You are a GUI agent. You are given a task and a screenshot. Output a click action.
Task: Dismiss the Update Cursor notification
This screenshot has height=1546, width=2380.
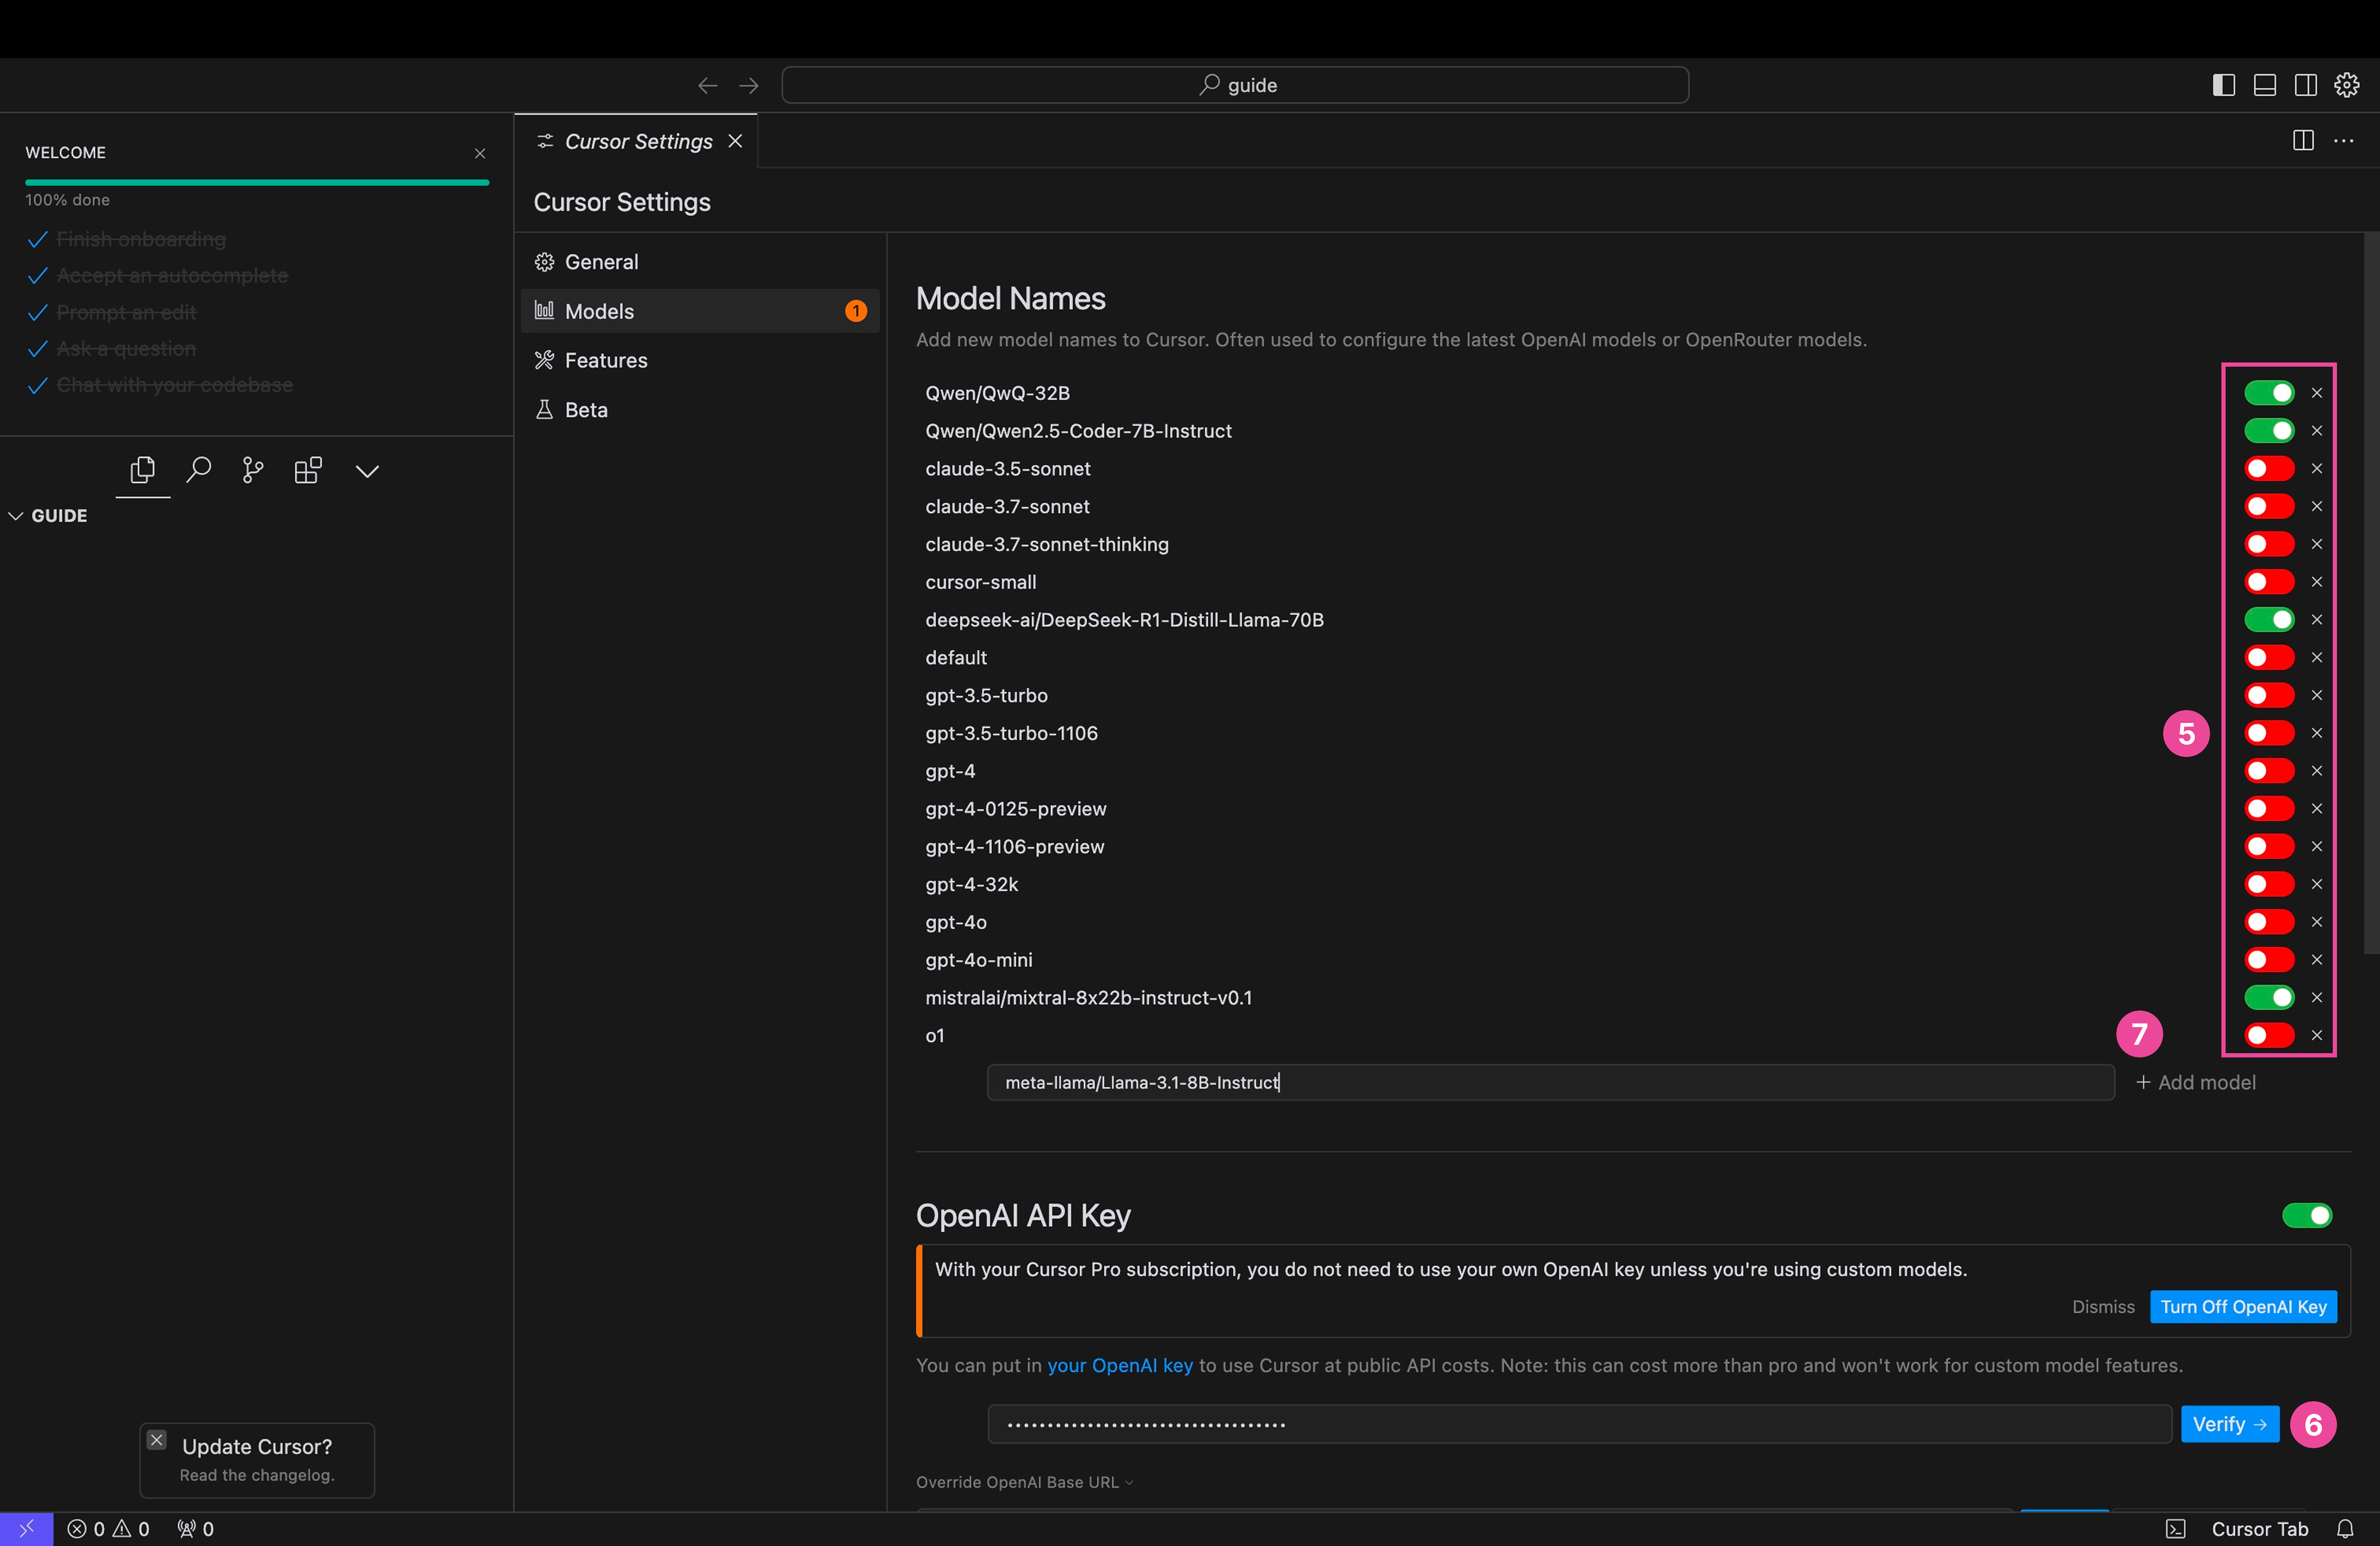157,1440
